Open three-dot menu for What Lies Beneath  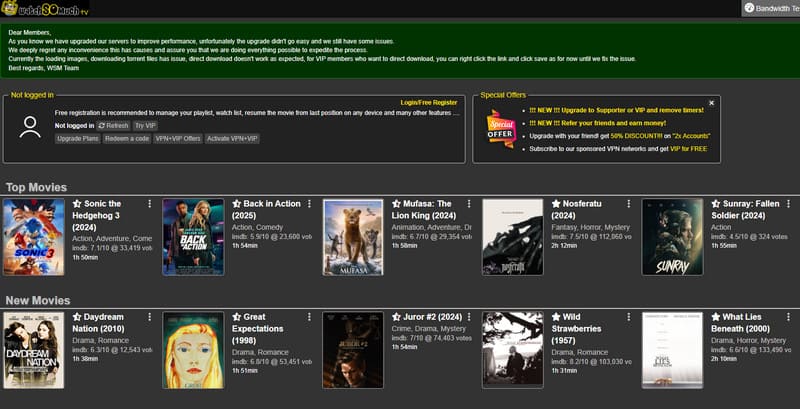[790, 317]
